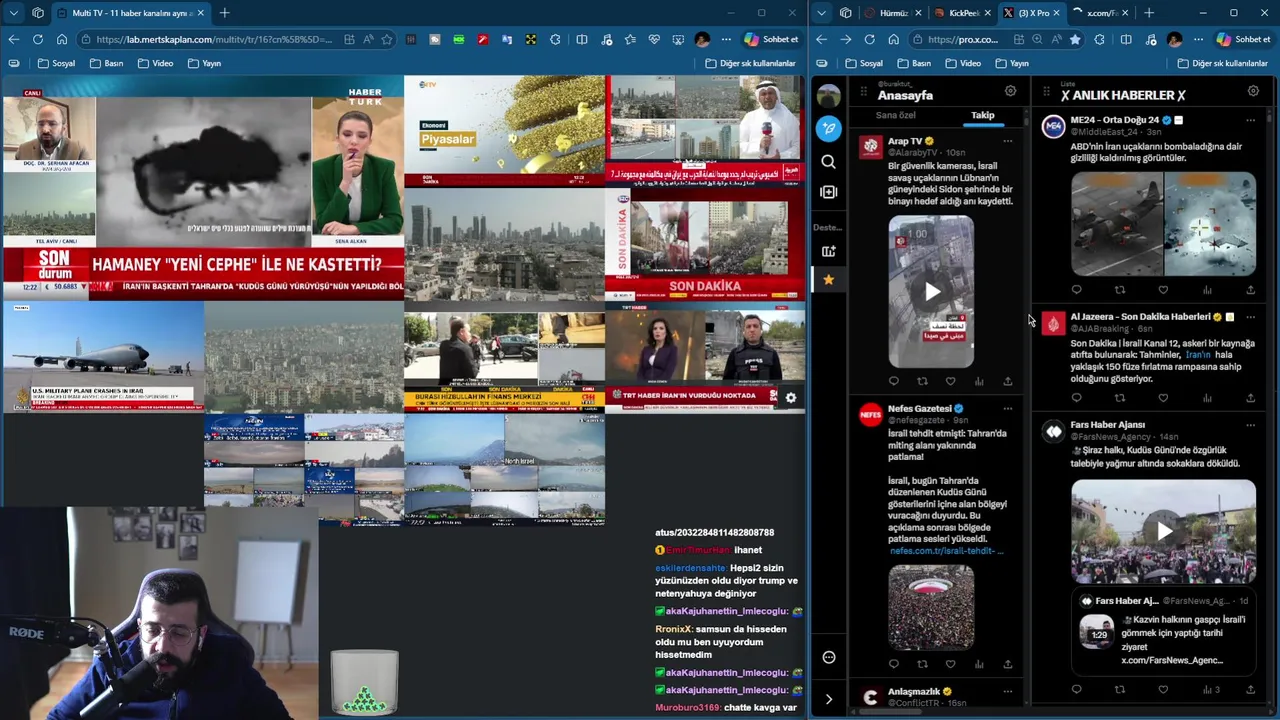Like the Nefes Gazetesi post
The height and width of the screenshot is (720, 1280).
[x=950, y=664]
